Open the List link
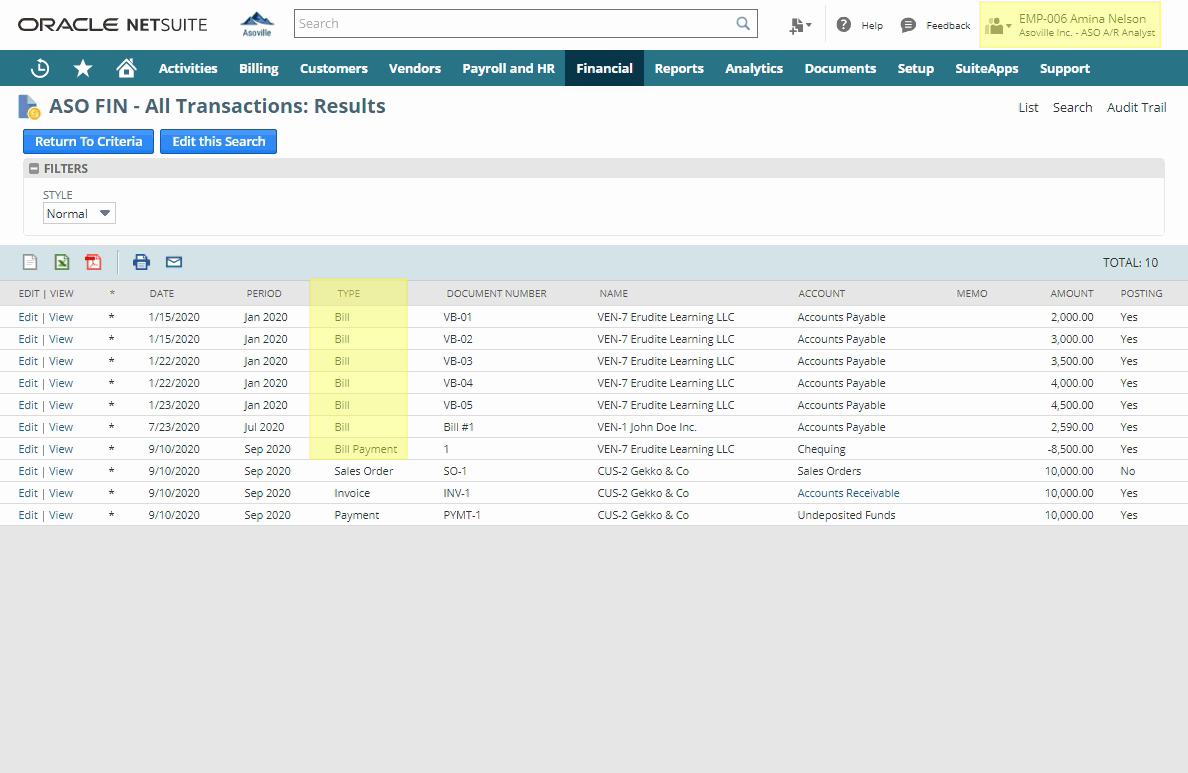1188x773 pixels. tap(1028, 108)
